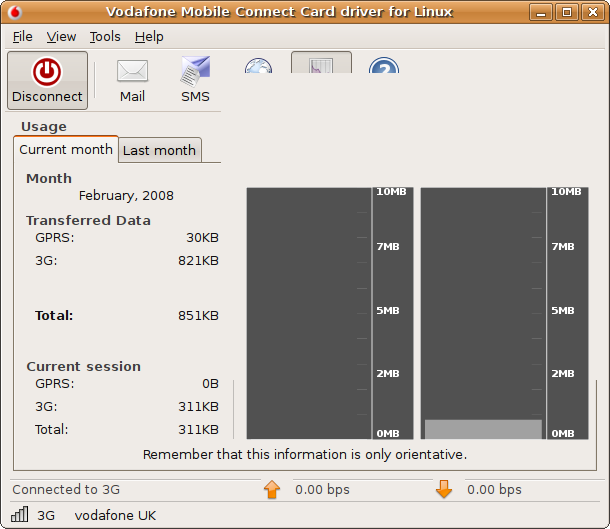Open the File menu

pos(22,36)
